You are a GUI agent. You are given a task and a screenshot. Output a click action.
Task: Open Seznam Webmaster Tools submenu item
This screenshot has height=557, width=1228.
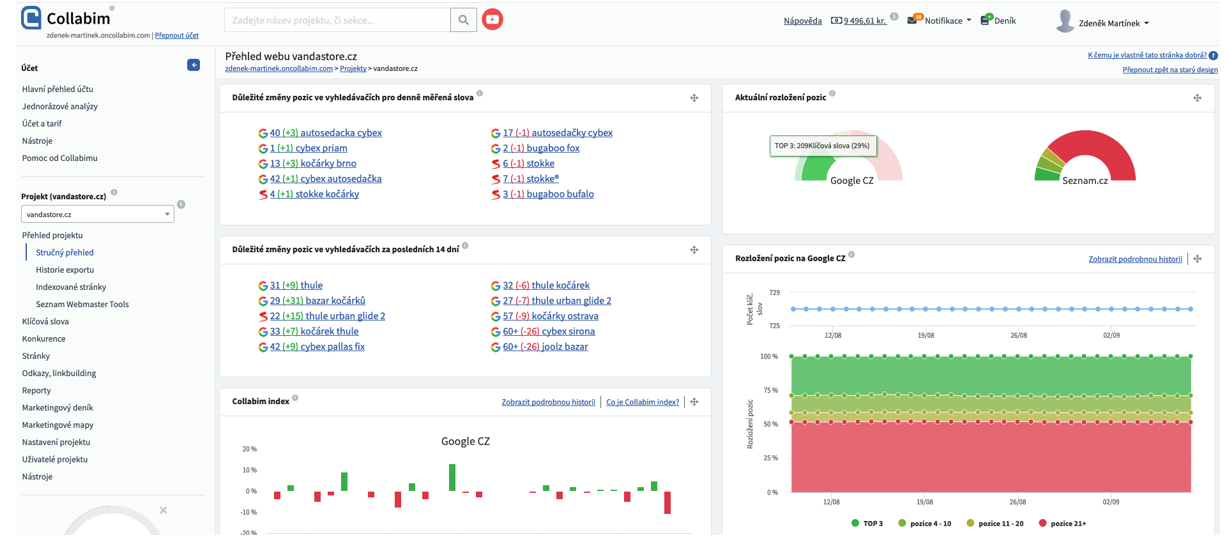82,304
